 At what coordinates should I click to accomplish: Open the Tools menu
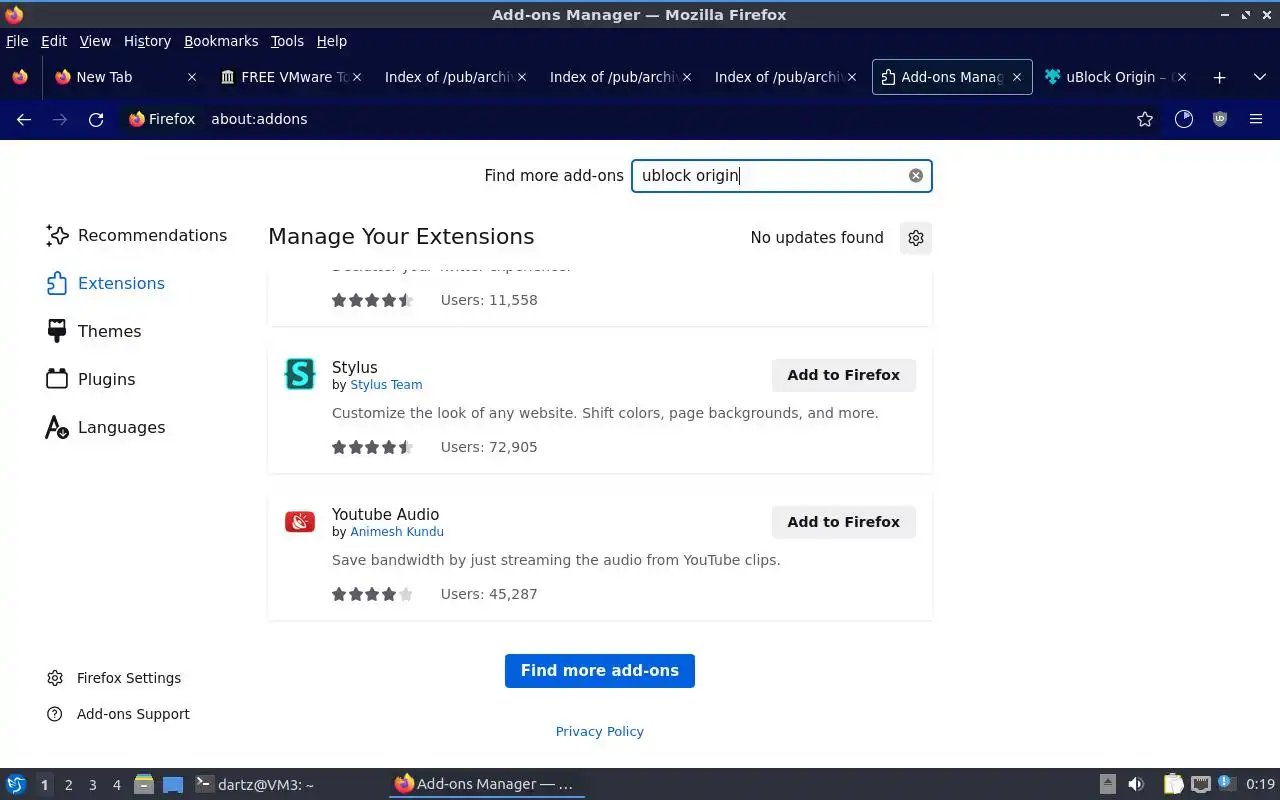pos(287,41)
